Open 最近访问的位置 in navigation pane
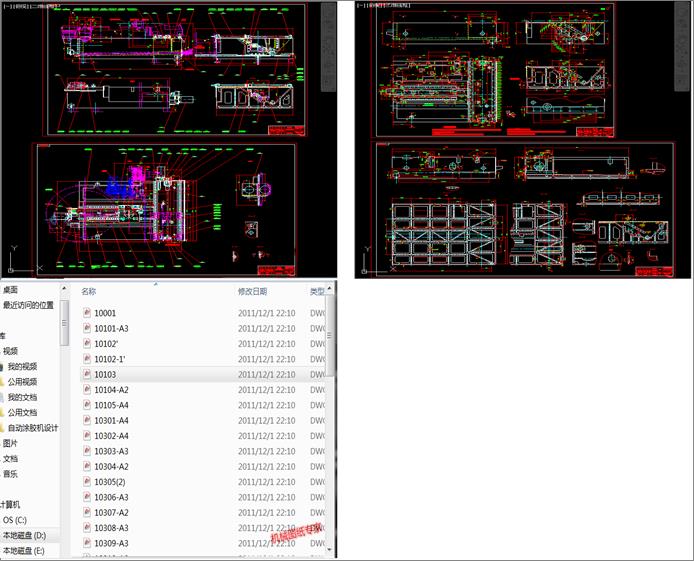The height and width of the screenshot is (561, 694). tap(28, 305)
